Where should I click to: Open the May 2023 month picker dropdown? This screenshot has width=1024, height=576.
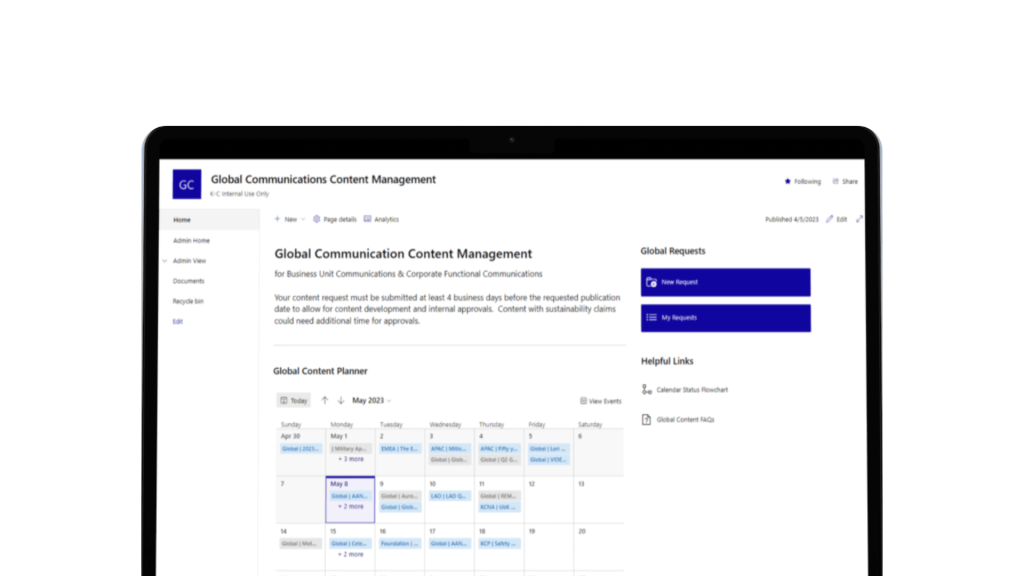click(x=371, y=400)
